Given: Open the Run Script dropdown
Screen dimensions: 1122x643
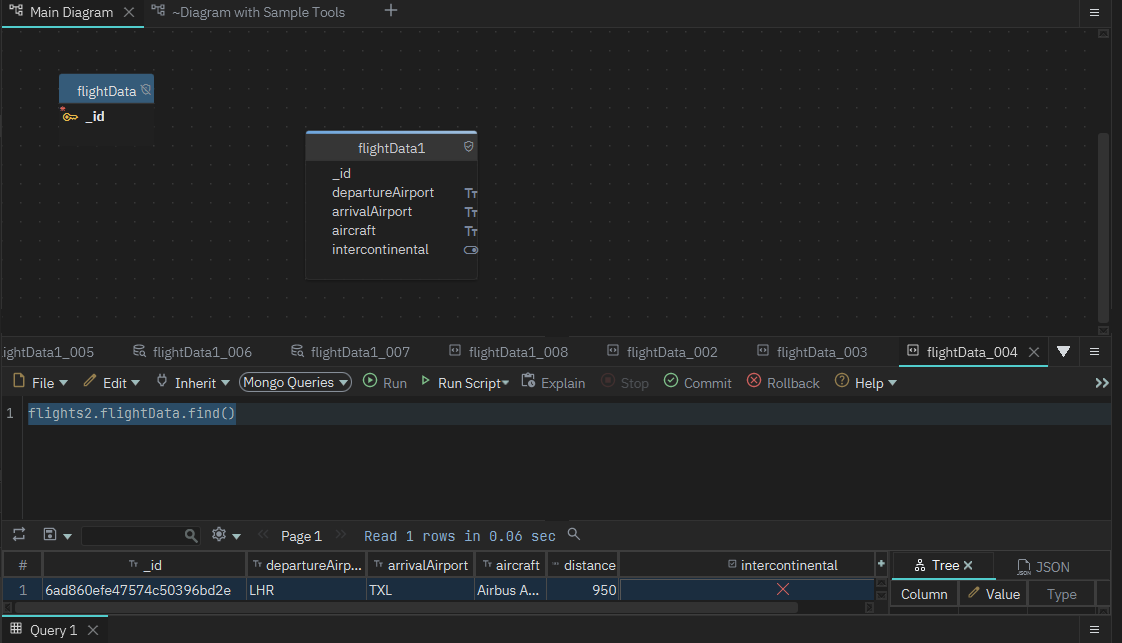Looking at the screenshot, I should (465, 383).
